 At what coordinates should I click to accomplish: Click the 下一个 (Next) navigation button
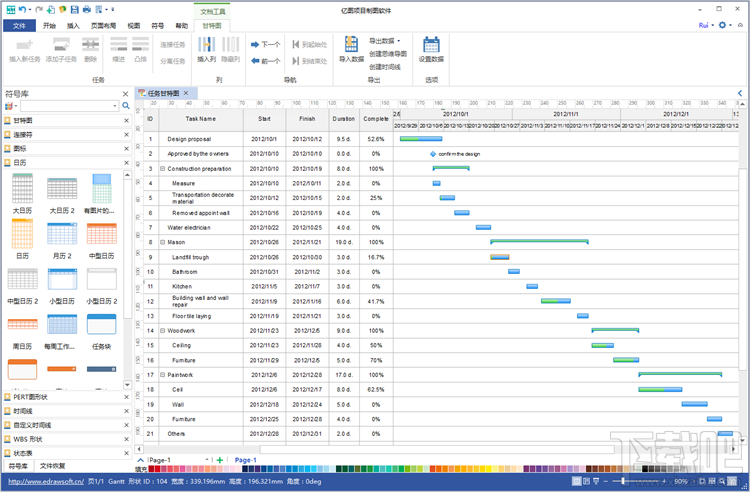tap(265, 44)
